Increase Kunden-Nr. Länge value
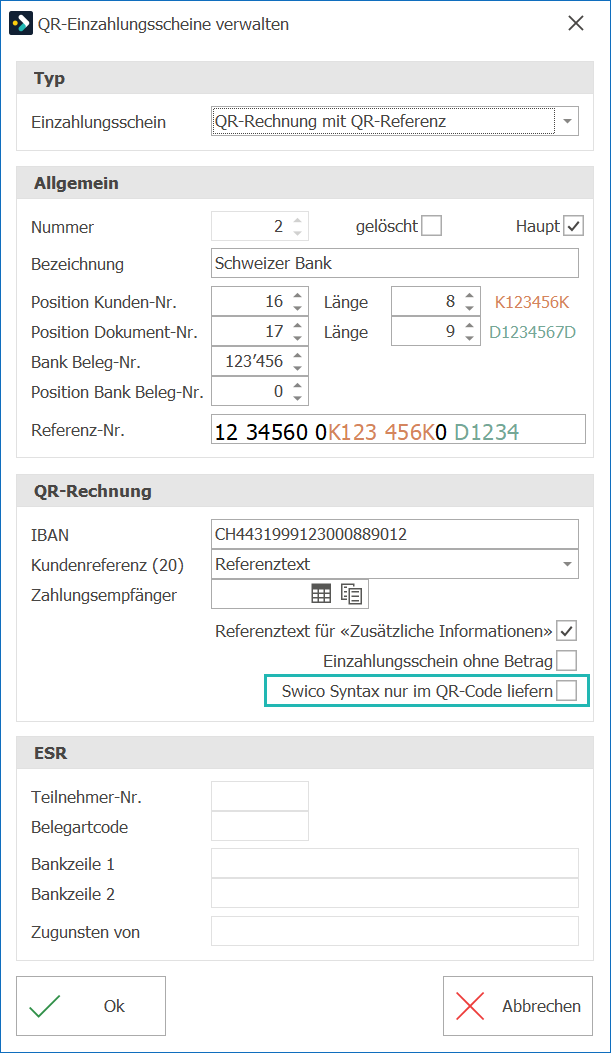This screenshot has height=1053, width=611. pos(469,295)
